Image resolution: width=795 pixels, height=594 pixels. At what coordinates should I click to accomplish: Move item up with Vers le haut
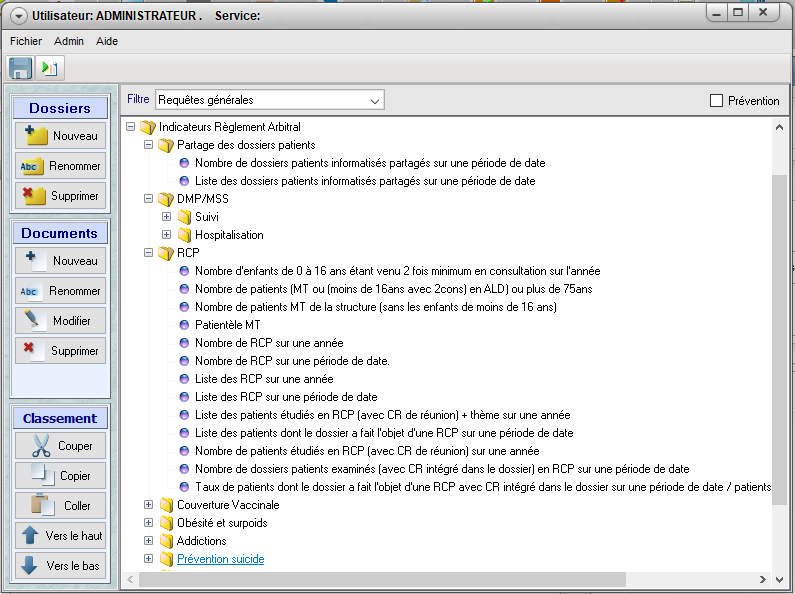[x=61, y=536]
